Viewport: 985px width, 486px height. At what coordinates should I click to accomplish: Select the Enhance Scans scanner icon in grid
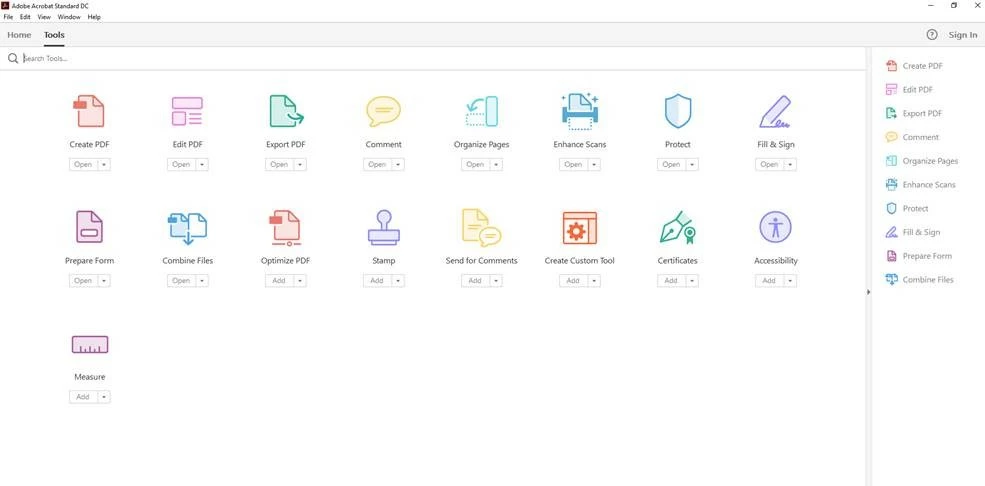coord(579,111)
